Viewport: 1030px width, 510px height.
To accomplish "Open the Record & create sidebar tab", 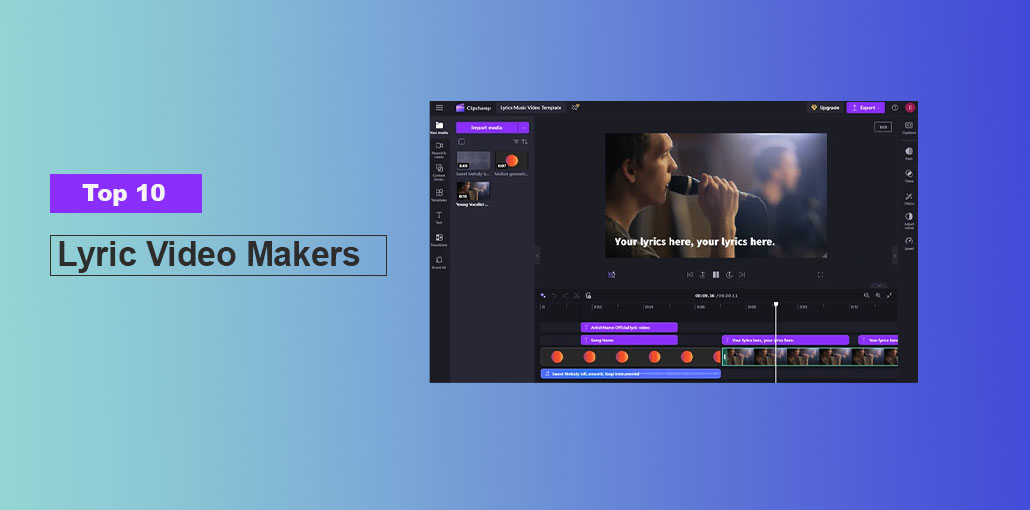I will pos(439,150).
